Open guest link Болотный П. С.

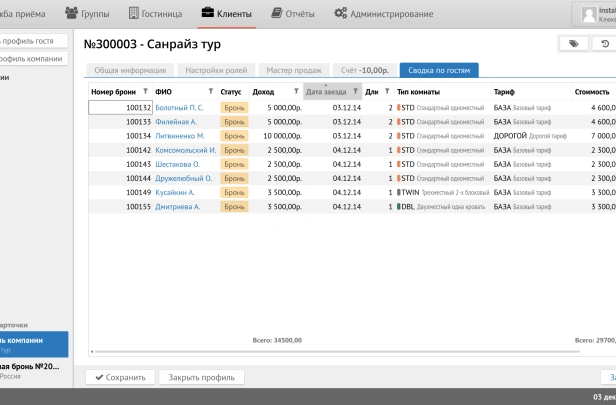point(179,107)
